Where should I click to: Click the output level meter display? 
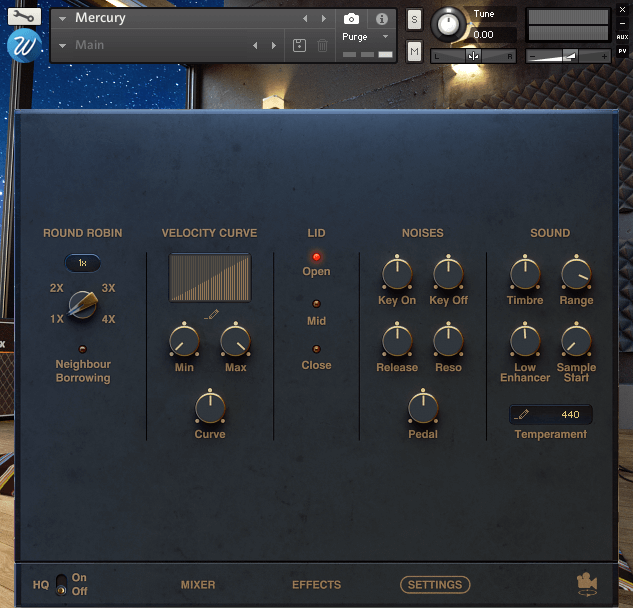coord(568,25)
